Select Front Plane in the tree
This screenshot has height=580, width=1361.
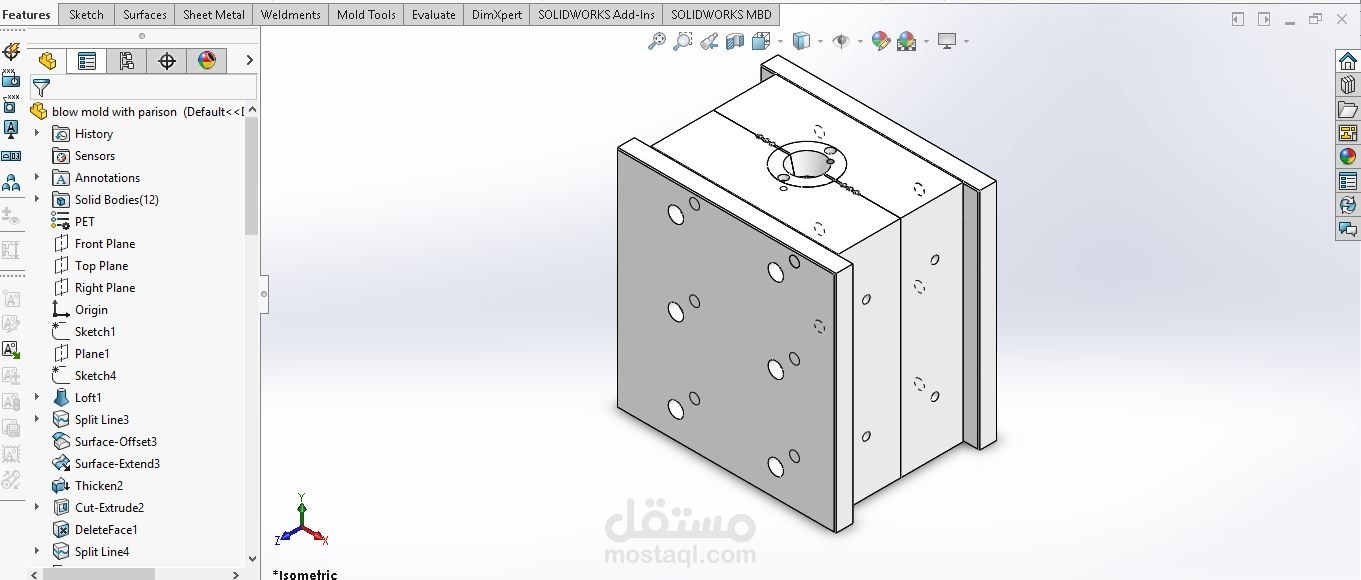click(x=94, y=244)
